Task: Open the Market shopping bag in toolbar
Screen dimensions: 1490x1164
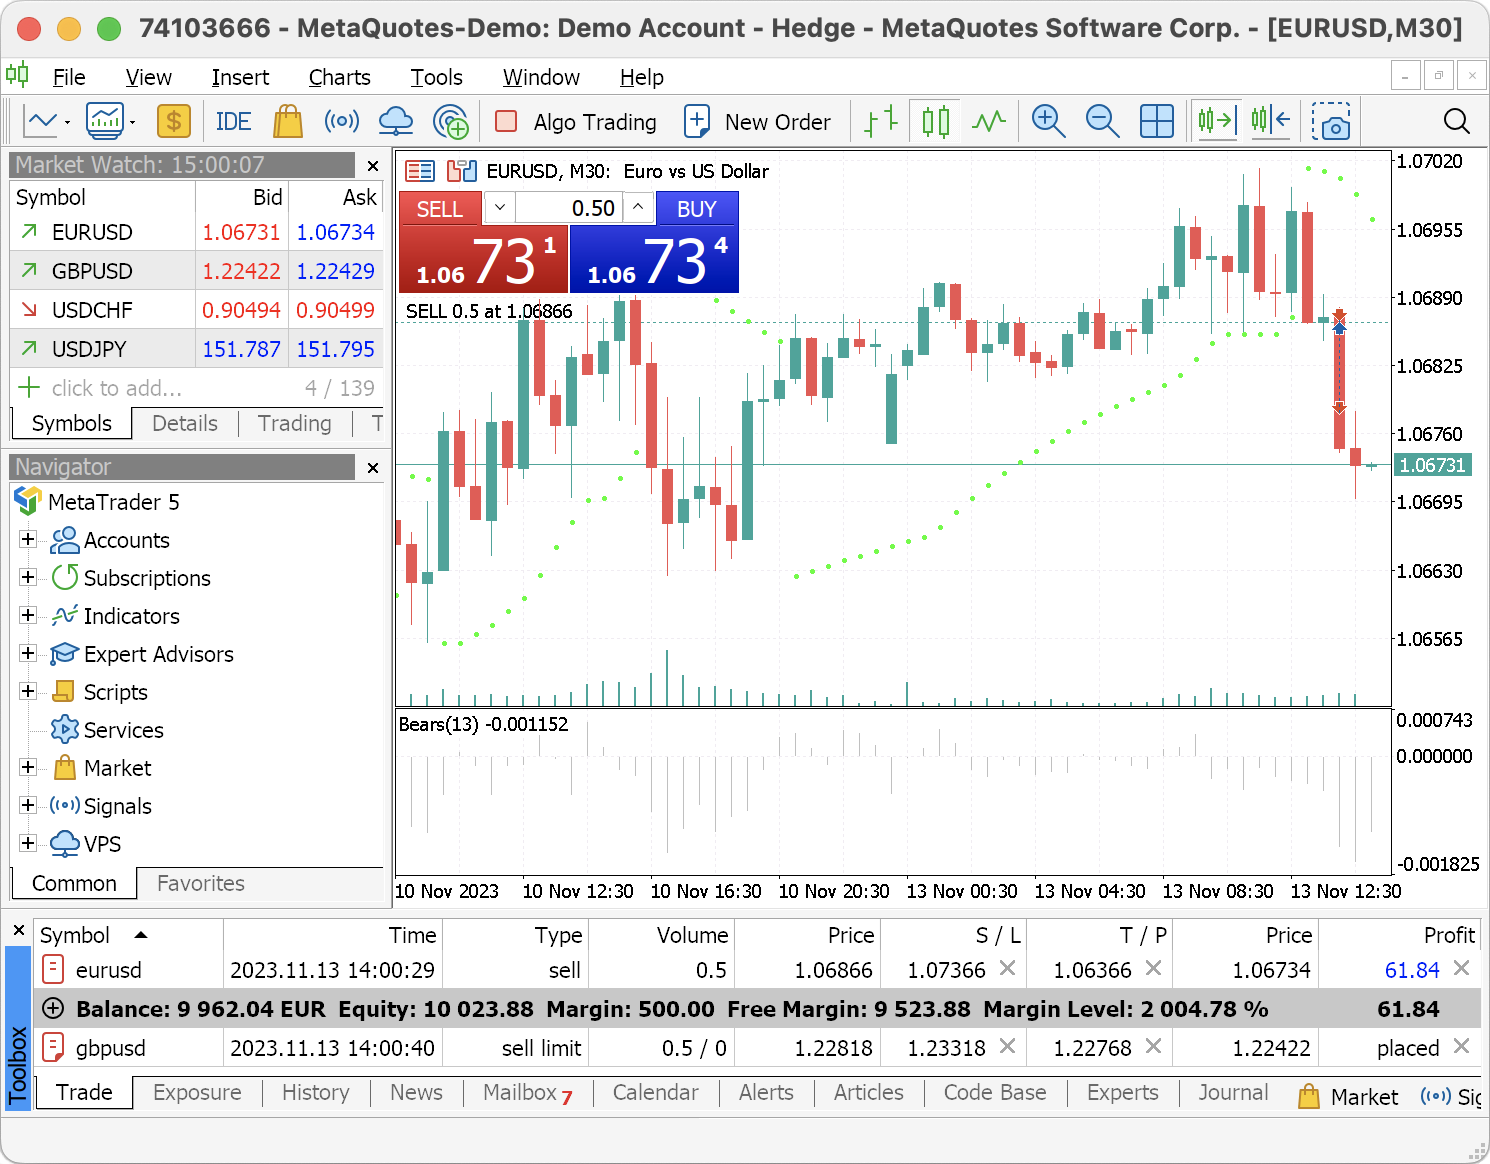Action: click(x=288, y=122)
